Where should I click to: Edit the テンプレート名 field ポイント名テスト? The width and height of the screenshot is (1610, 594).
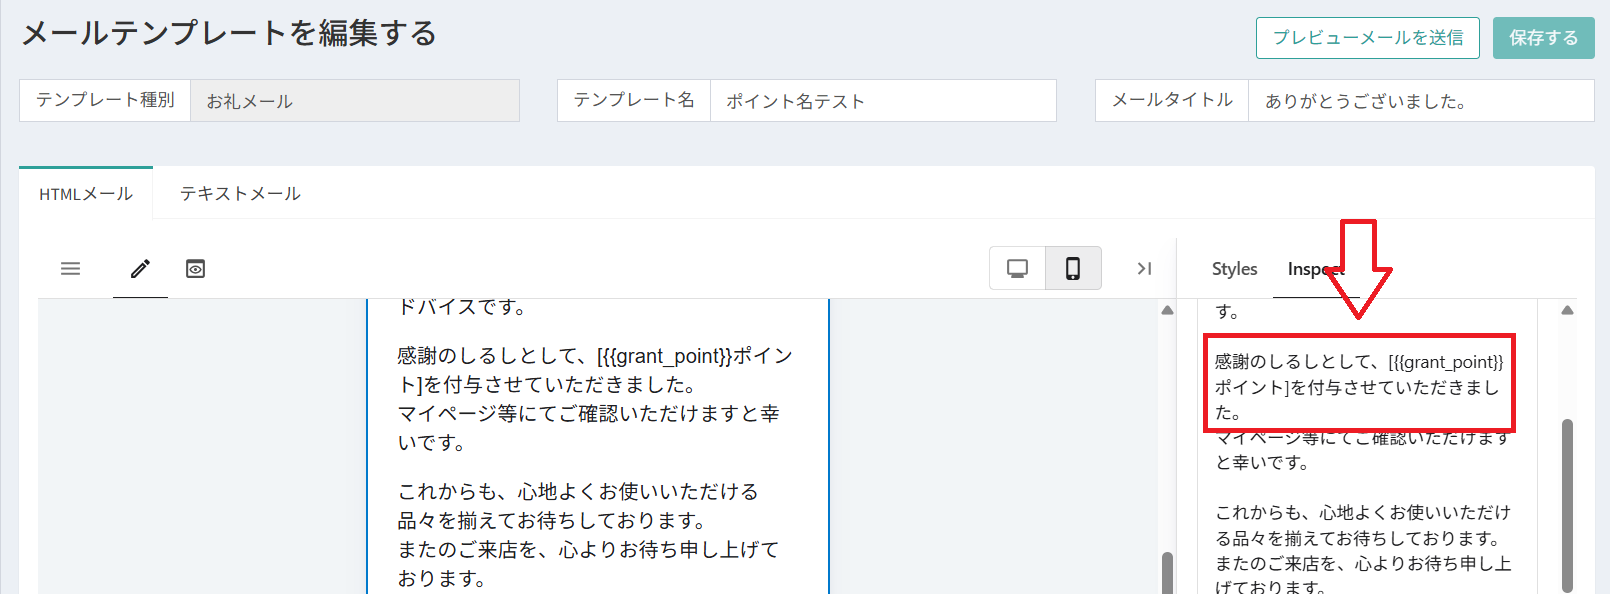[883, 101]
